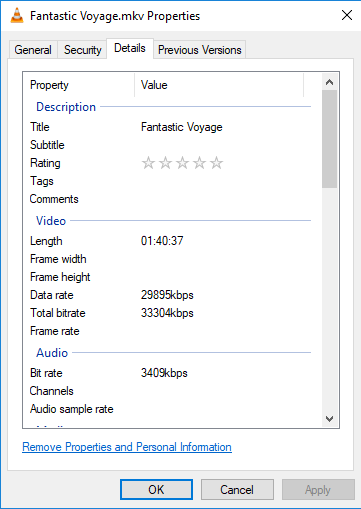Click the Audio section heading
361x509 pixels.
coord(52,353)
